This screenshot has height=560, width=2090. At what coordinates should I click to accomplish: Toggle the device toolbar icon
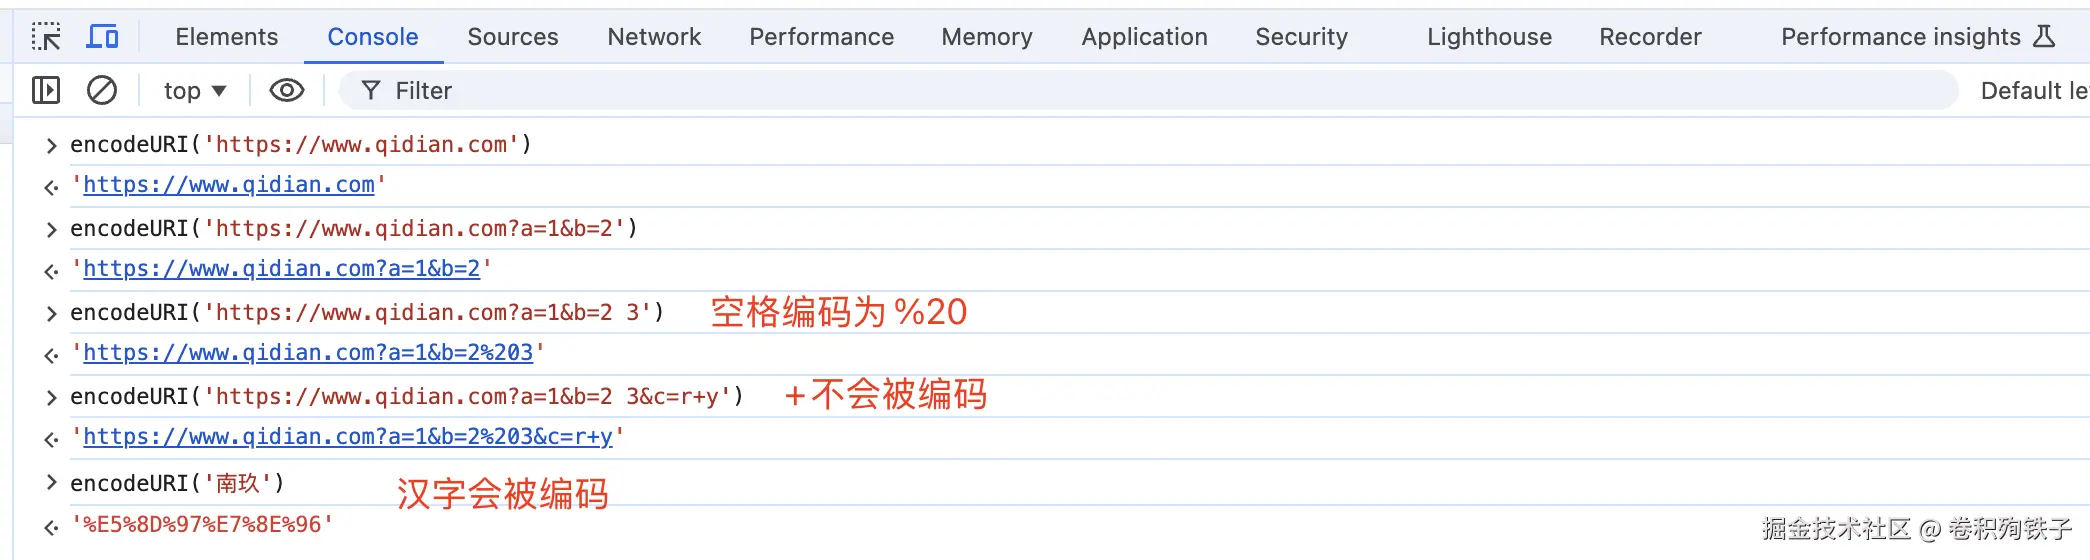pyautogui.click(x=102, y=37)
